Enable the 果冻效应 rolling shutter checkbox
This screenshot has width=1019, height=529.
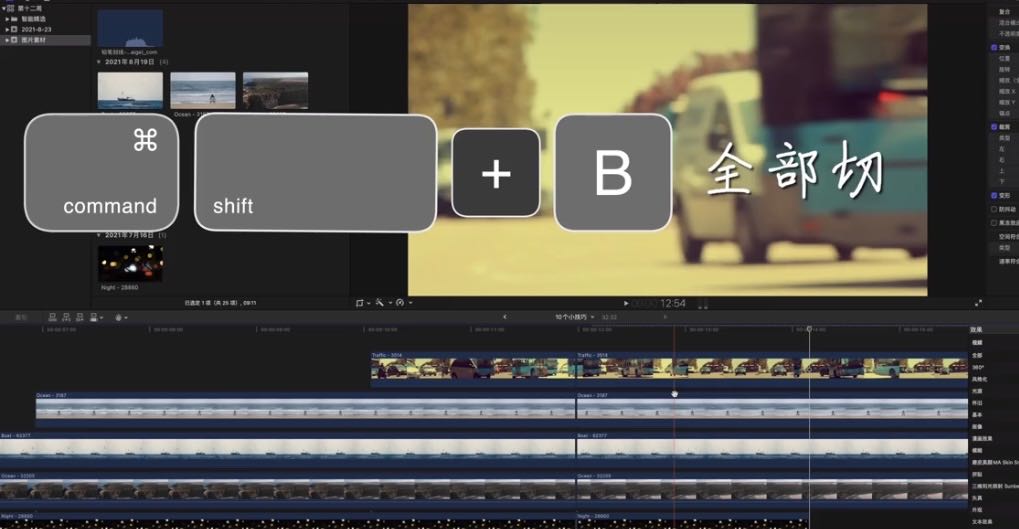994,223
